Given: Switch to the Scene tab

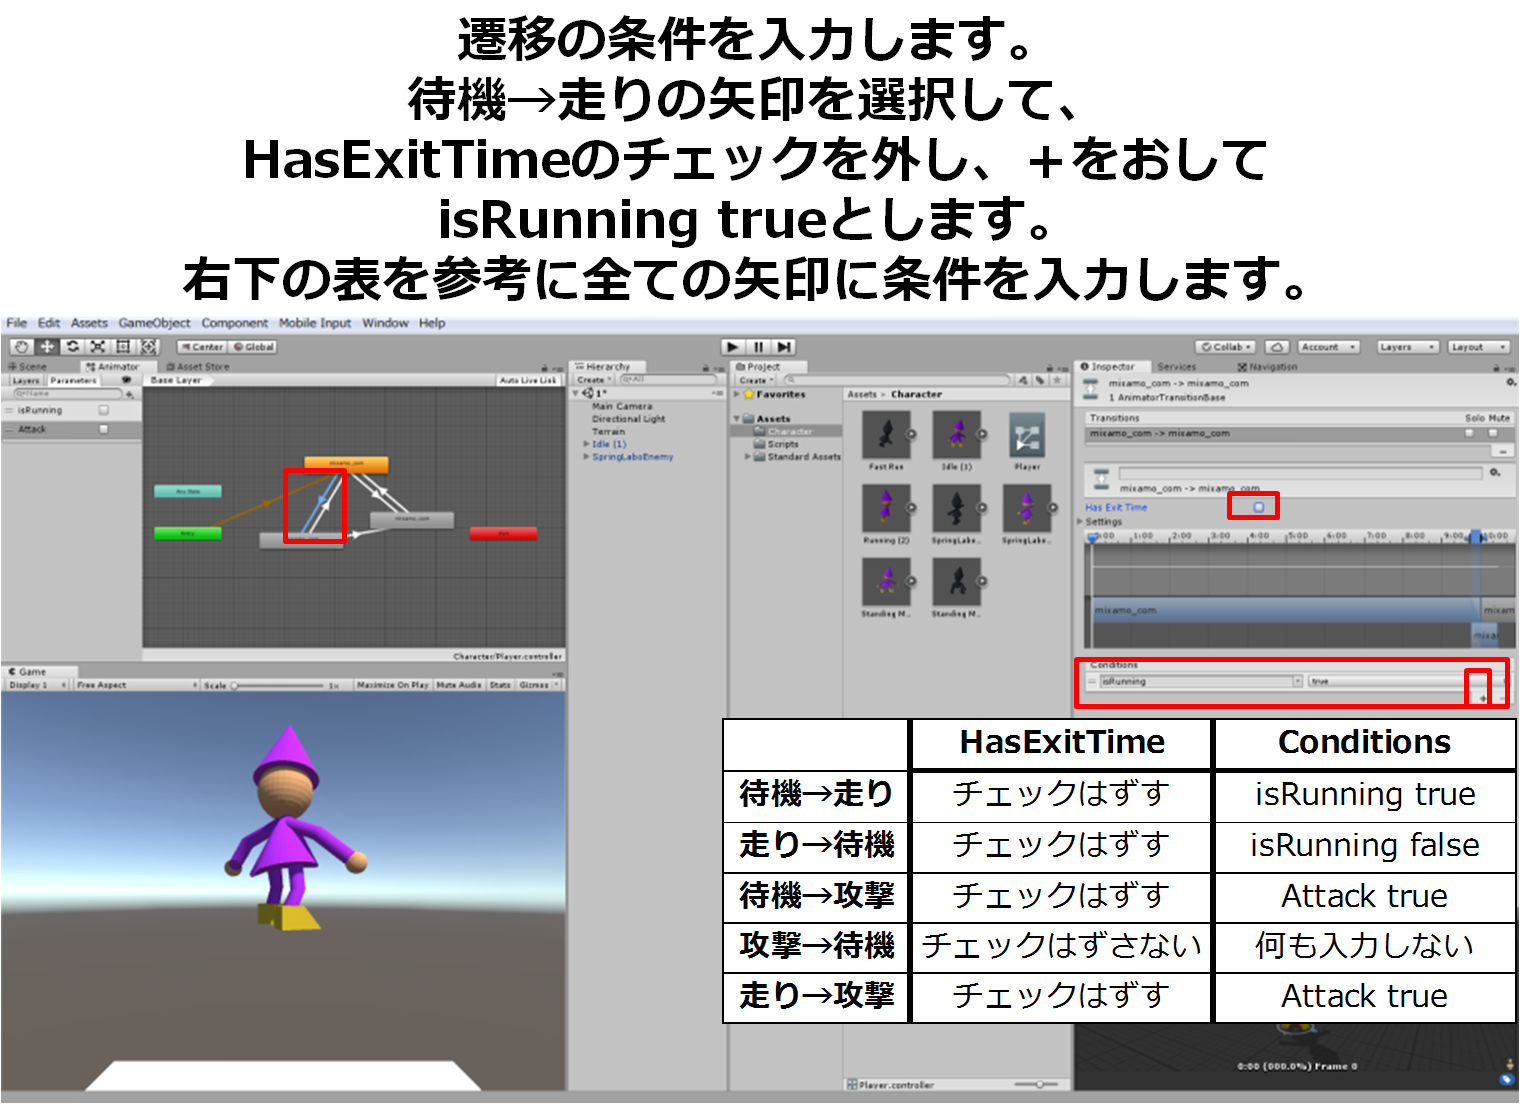Looking at the screenshot, I should 27,367.
